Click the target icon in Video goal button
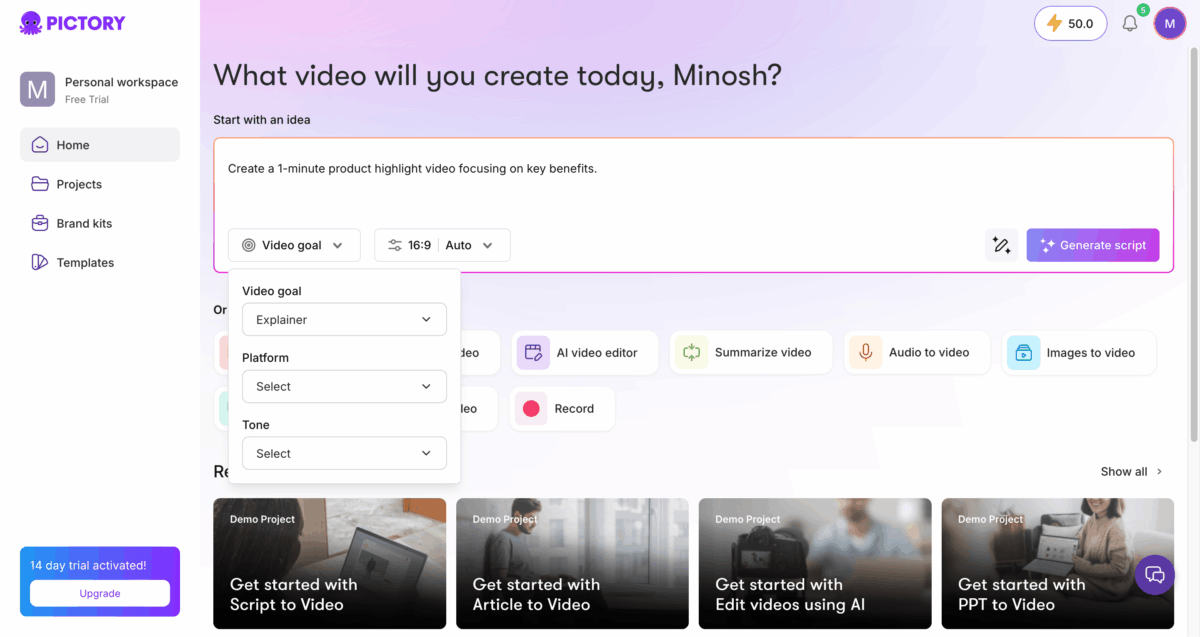The image size is (1200, 637). (x=249, y=245)
